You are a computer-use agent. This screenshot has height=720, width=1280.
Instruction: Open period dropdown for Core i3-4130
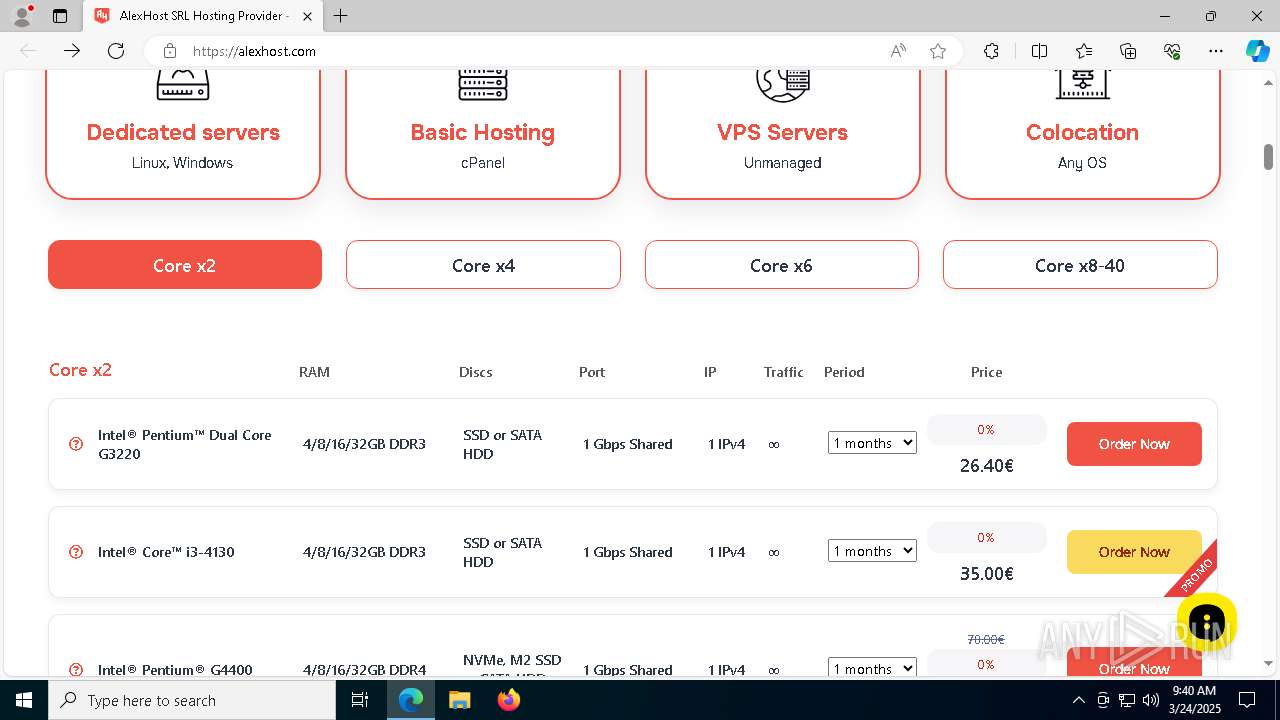pos(872,551)
